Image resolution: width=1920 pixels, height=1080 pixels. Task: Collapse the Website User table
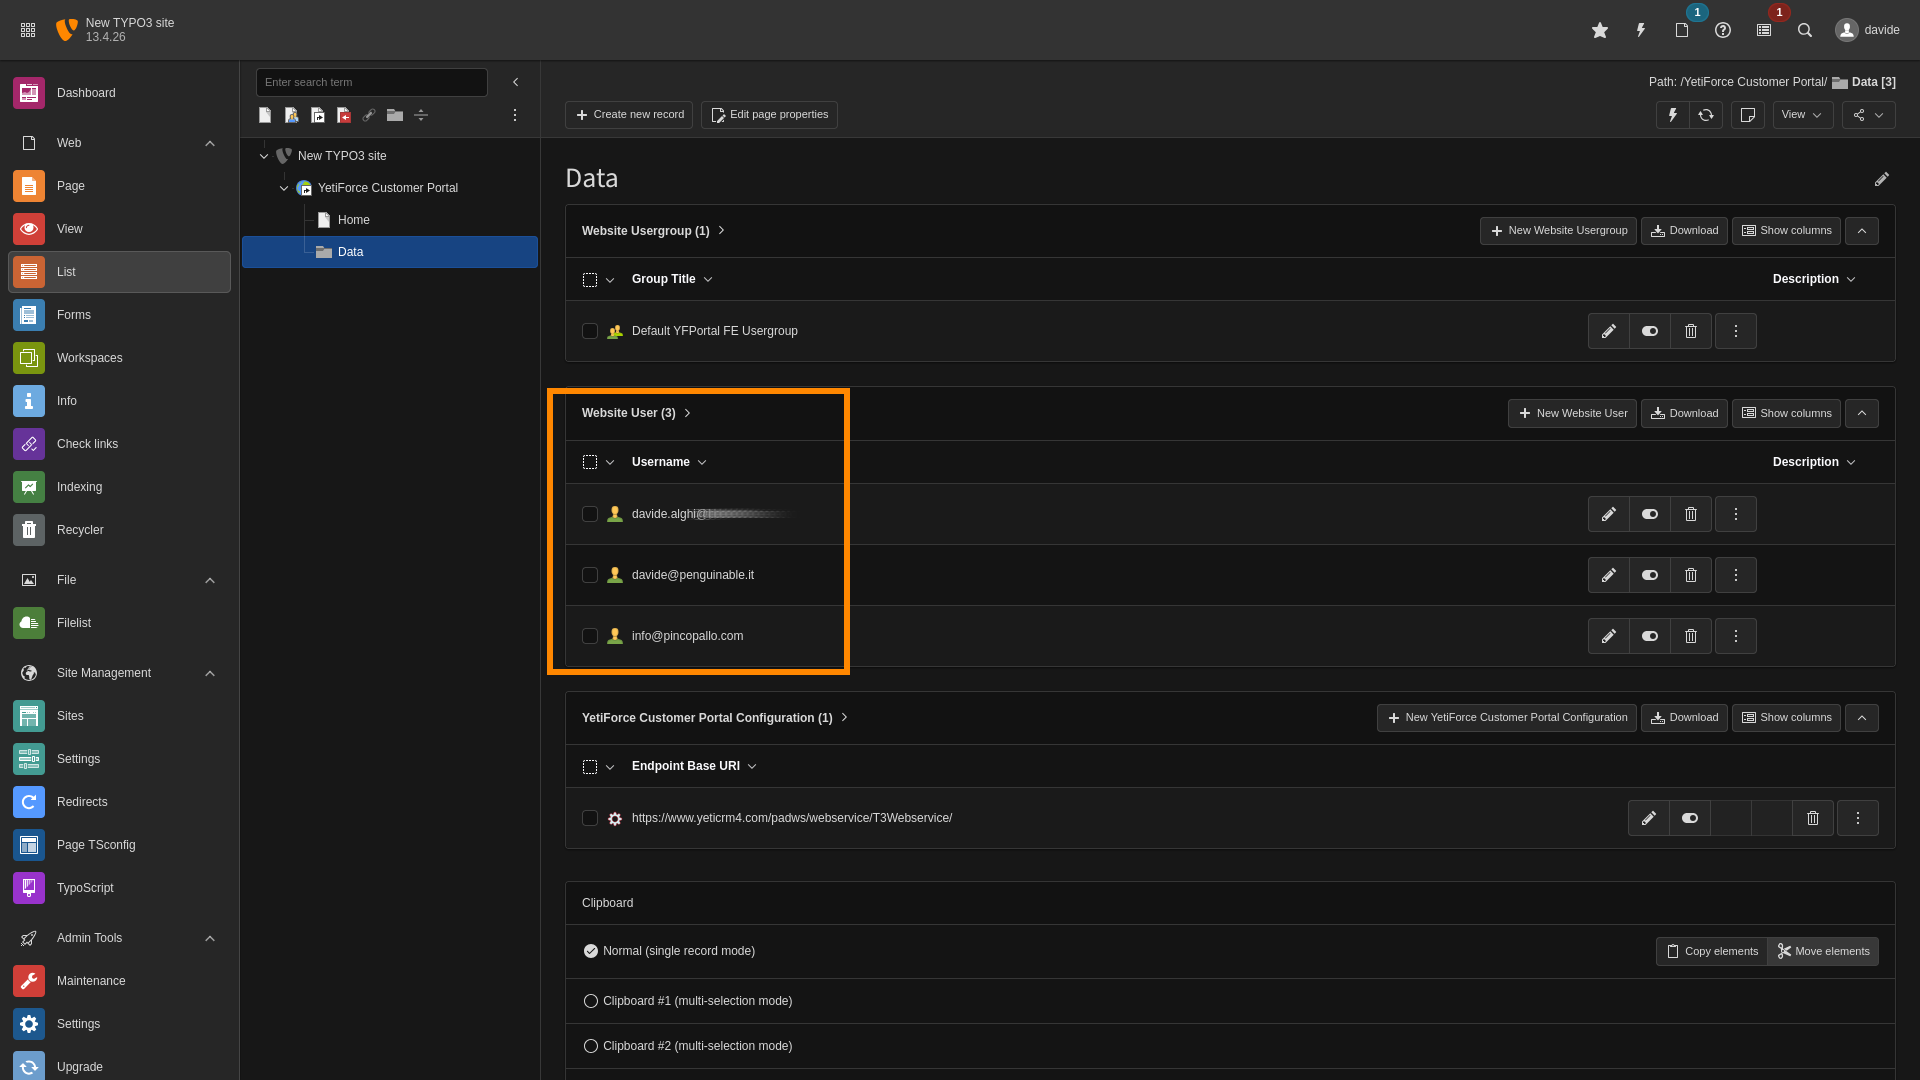[x=1861, y=413]
